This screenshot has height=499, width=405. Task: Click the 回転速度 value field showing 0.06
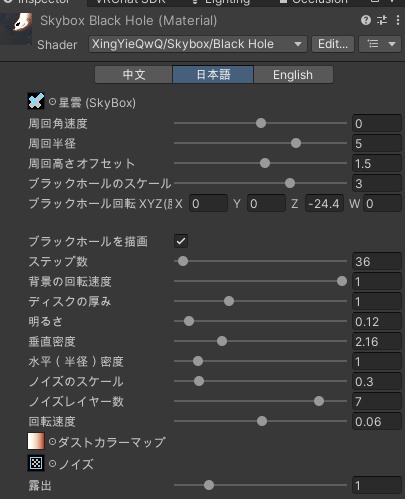pos(377,421)
